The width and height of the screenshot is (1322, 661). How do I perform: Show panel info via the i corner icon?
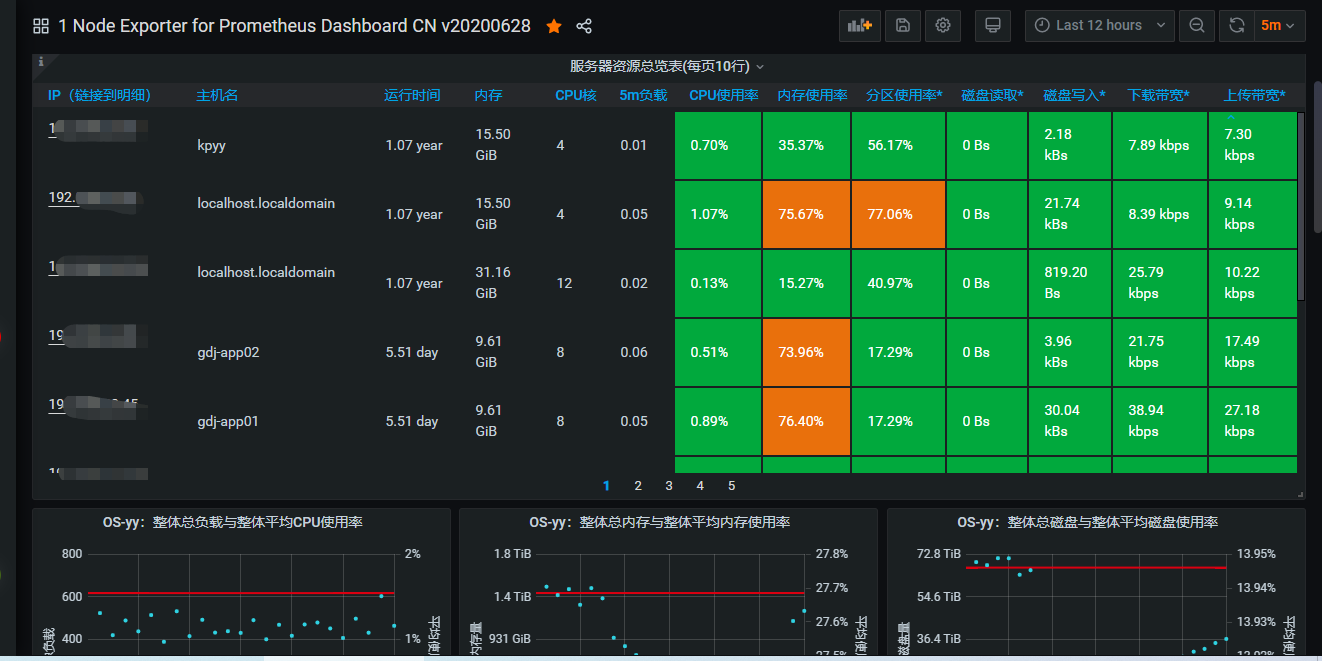[41, 62]
